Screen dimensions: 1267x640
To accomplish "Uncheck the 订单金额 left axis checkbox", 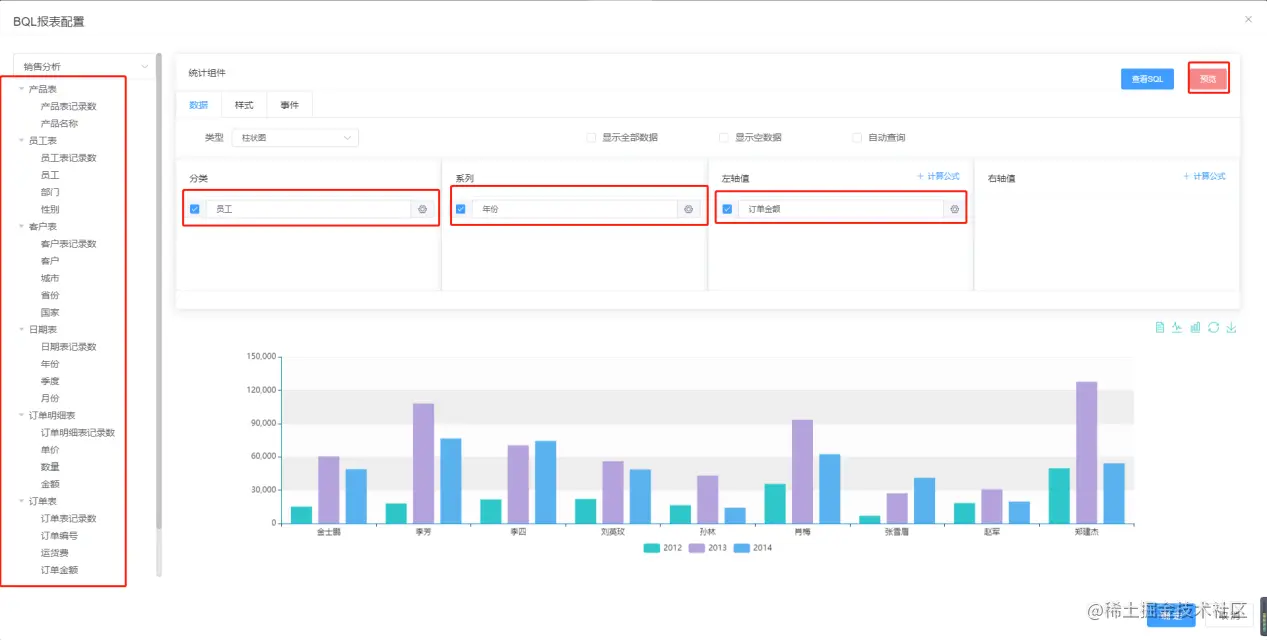I will [727, 209].
